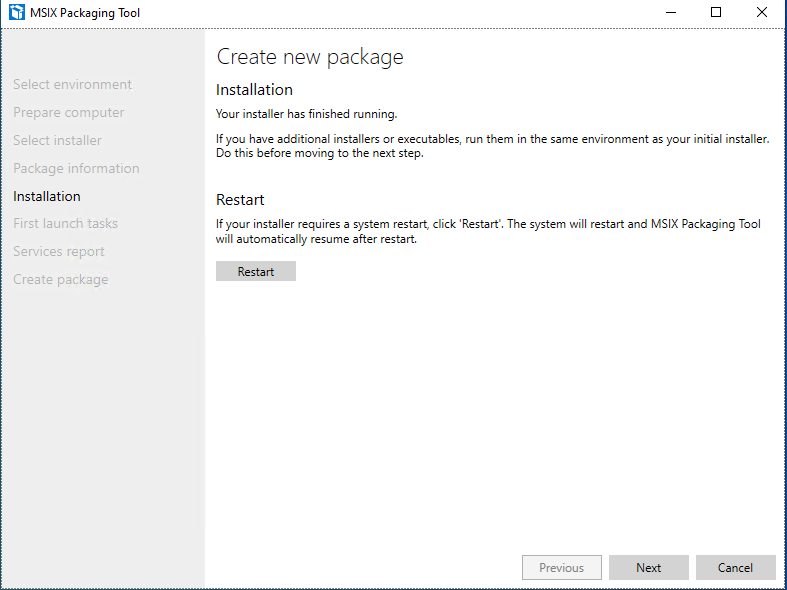The image size is (787, 590).
Task: Click the 'Restart' section heading
Action: [x=240, y=200]
